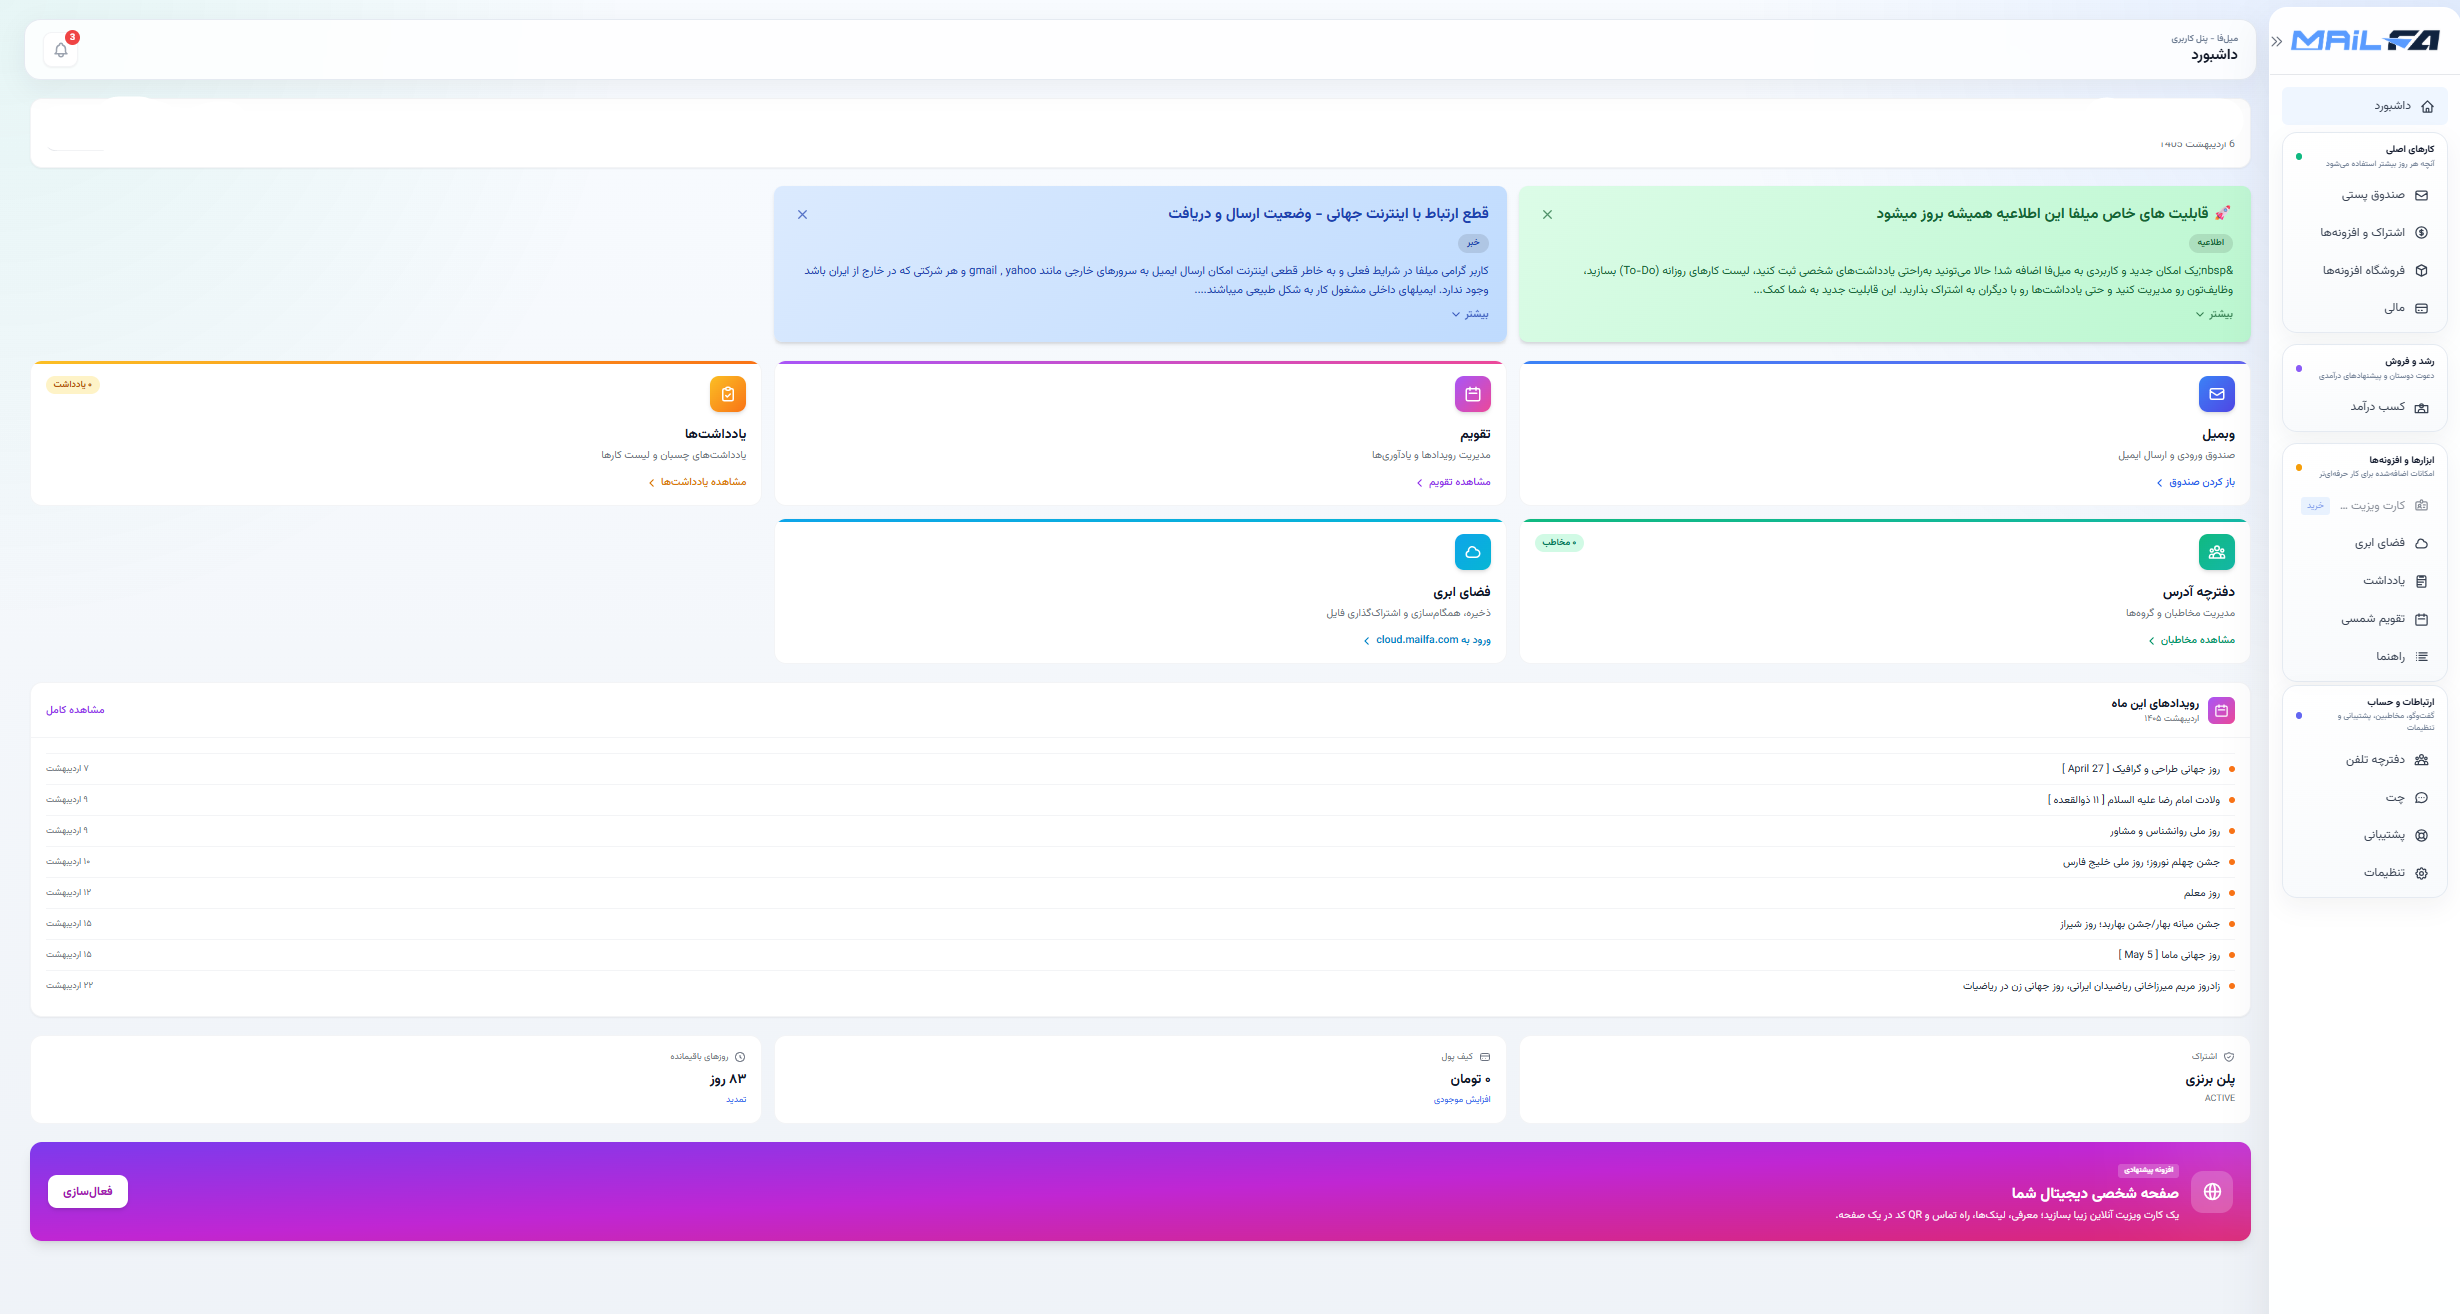Click the + مخاطب add-contact badge
Viewport: 2460px width, 1314px height.
[x=1559, y=543]
